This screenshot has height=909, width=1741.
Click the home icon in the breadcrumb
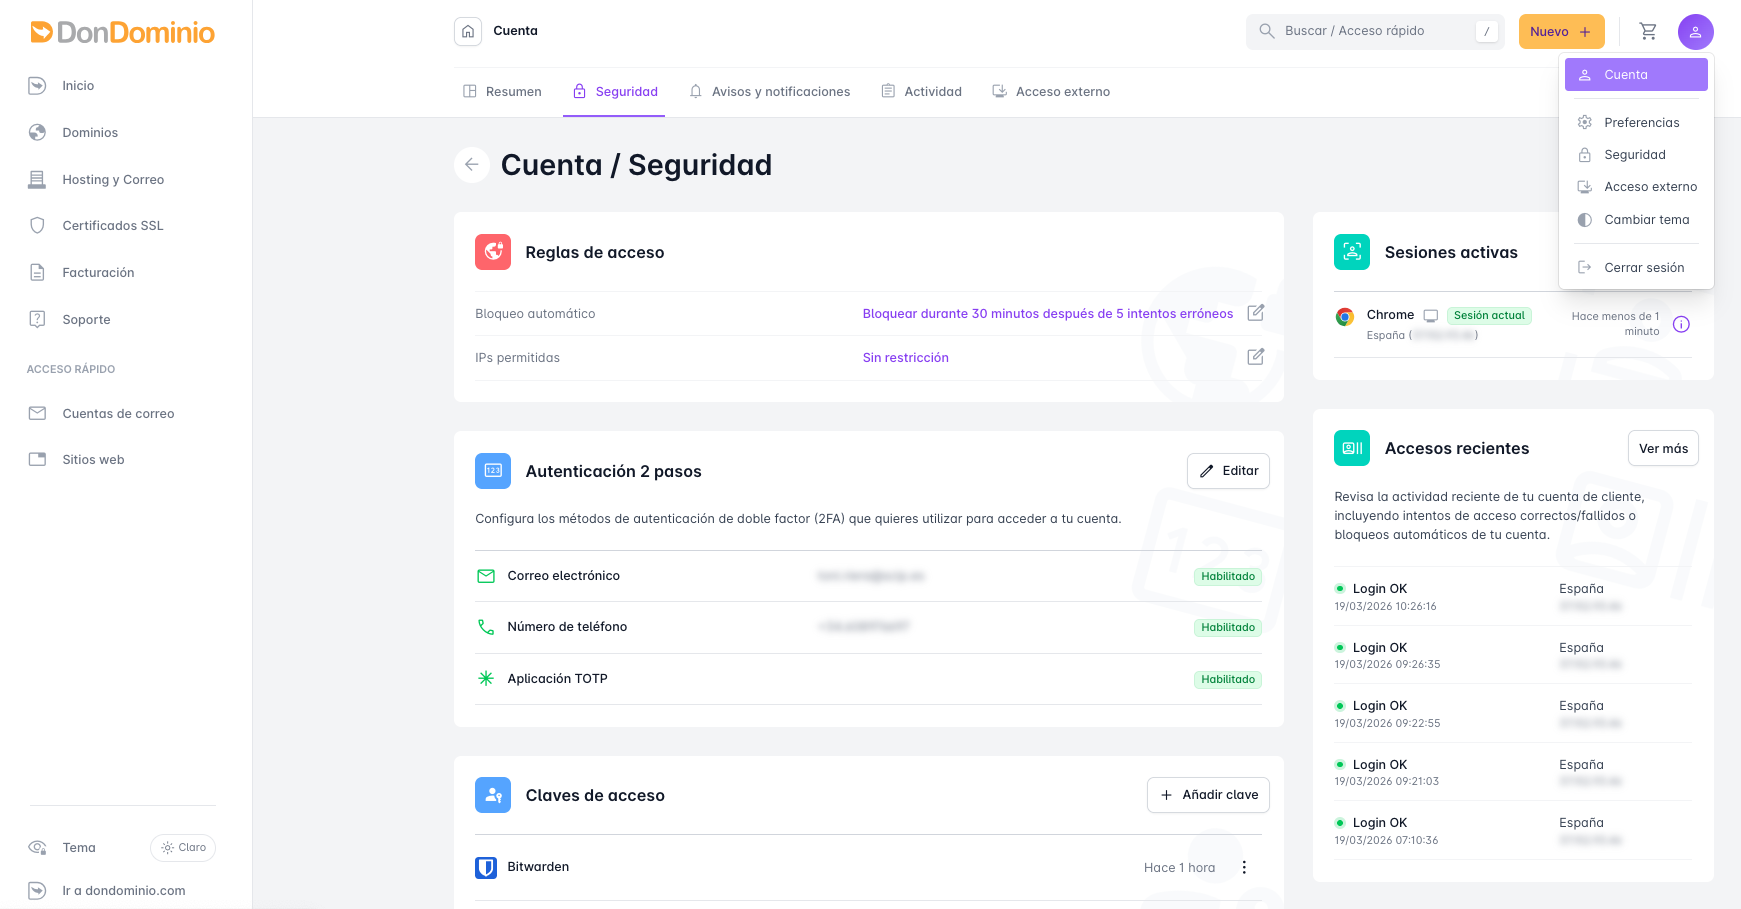pos(467,31)
